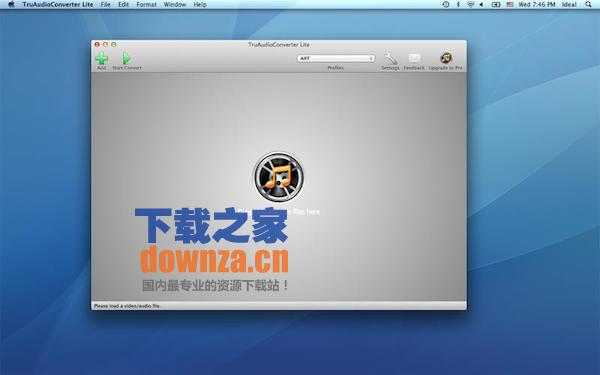This screenshot has height=375, width=600.
Task: Click the US flag input source icon
Action: coord(510,5)
